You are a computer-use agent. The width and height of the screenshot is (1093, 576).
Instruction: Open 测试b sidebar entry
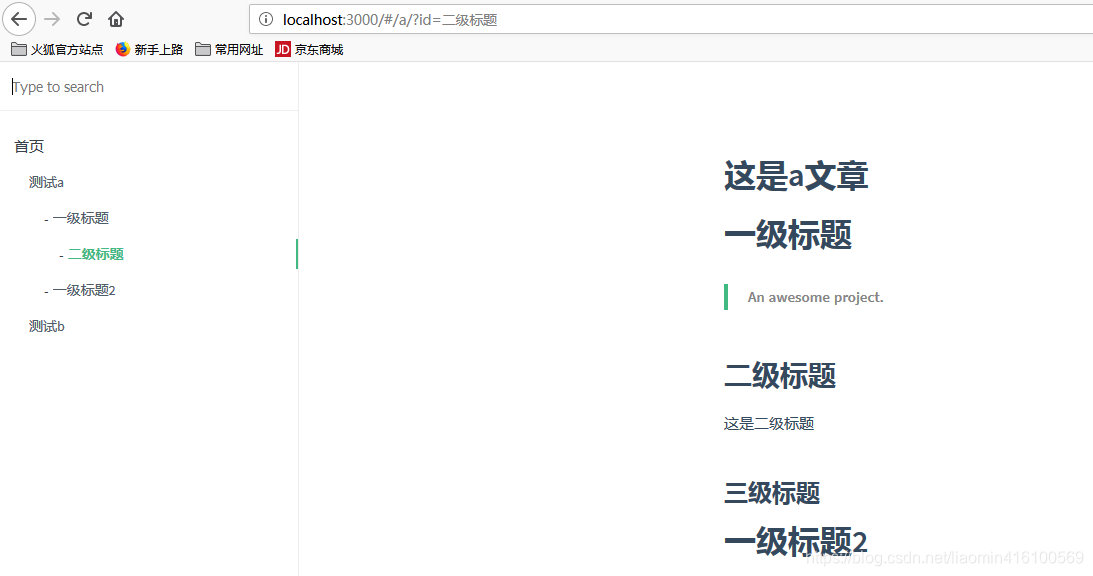[47, 326]
